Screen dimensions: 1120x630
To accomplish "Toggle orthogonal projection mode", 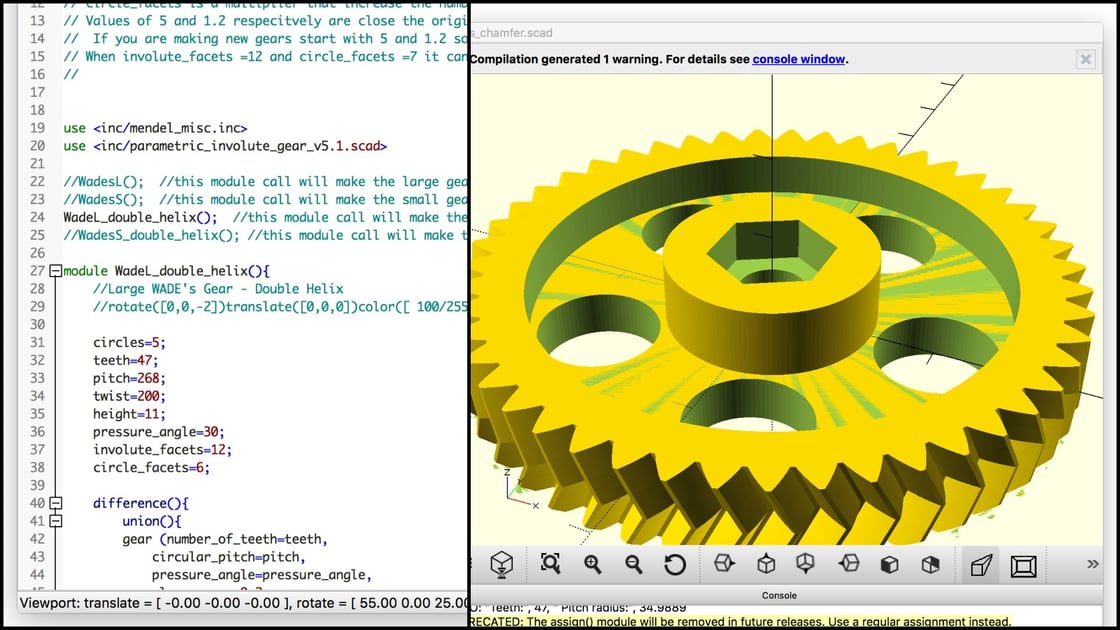I will coord(1022,564).
